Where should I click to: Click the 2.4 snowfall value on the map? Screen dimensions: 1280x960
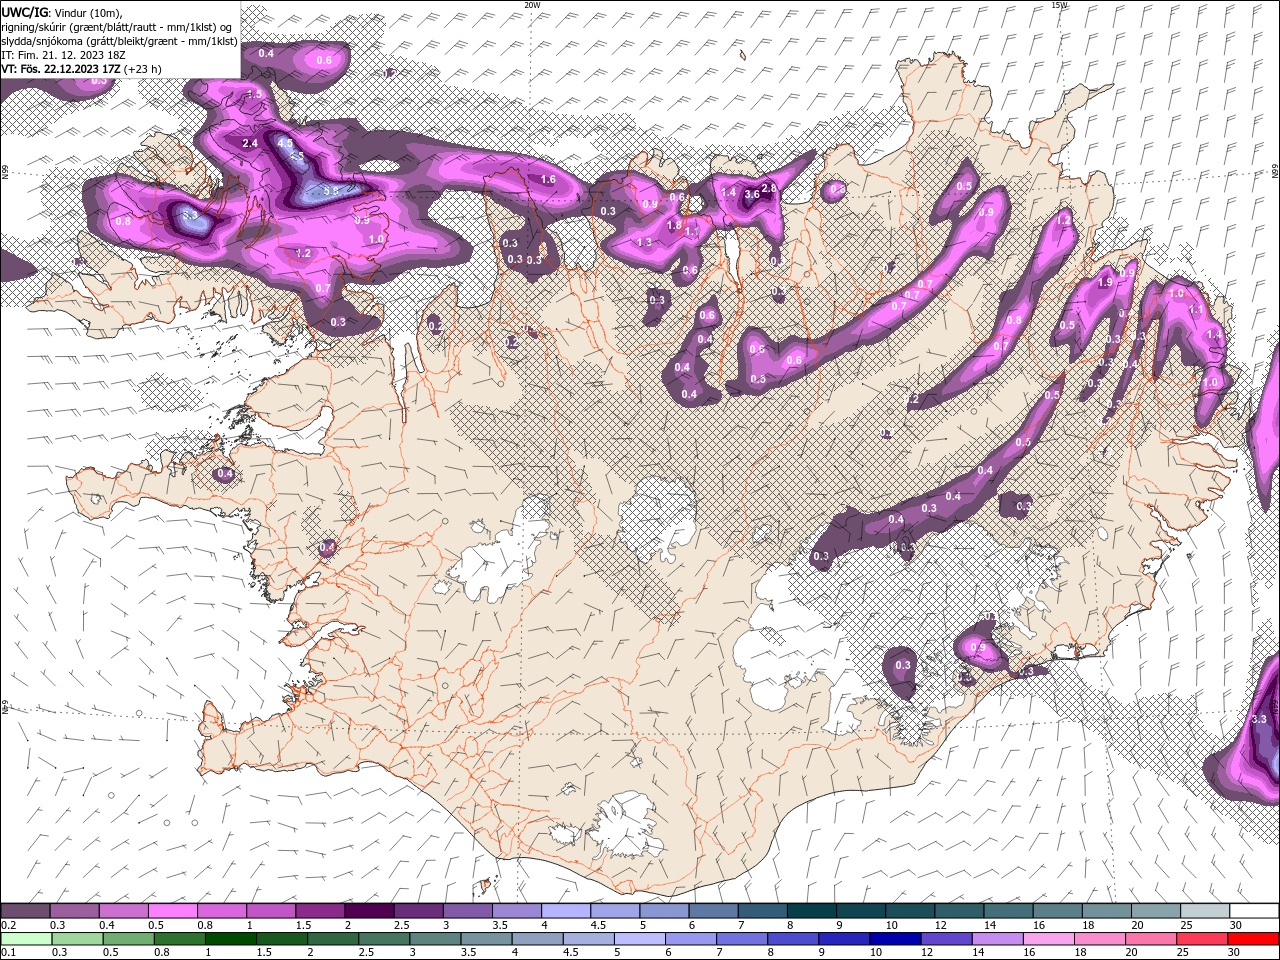[x=250, y=144]
